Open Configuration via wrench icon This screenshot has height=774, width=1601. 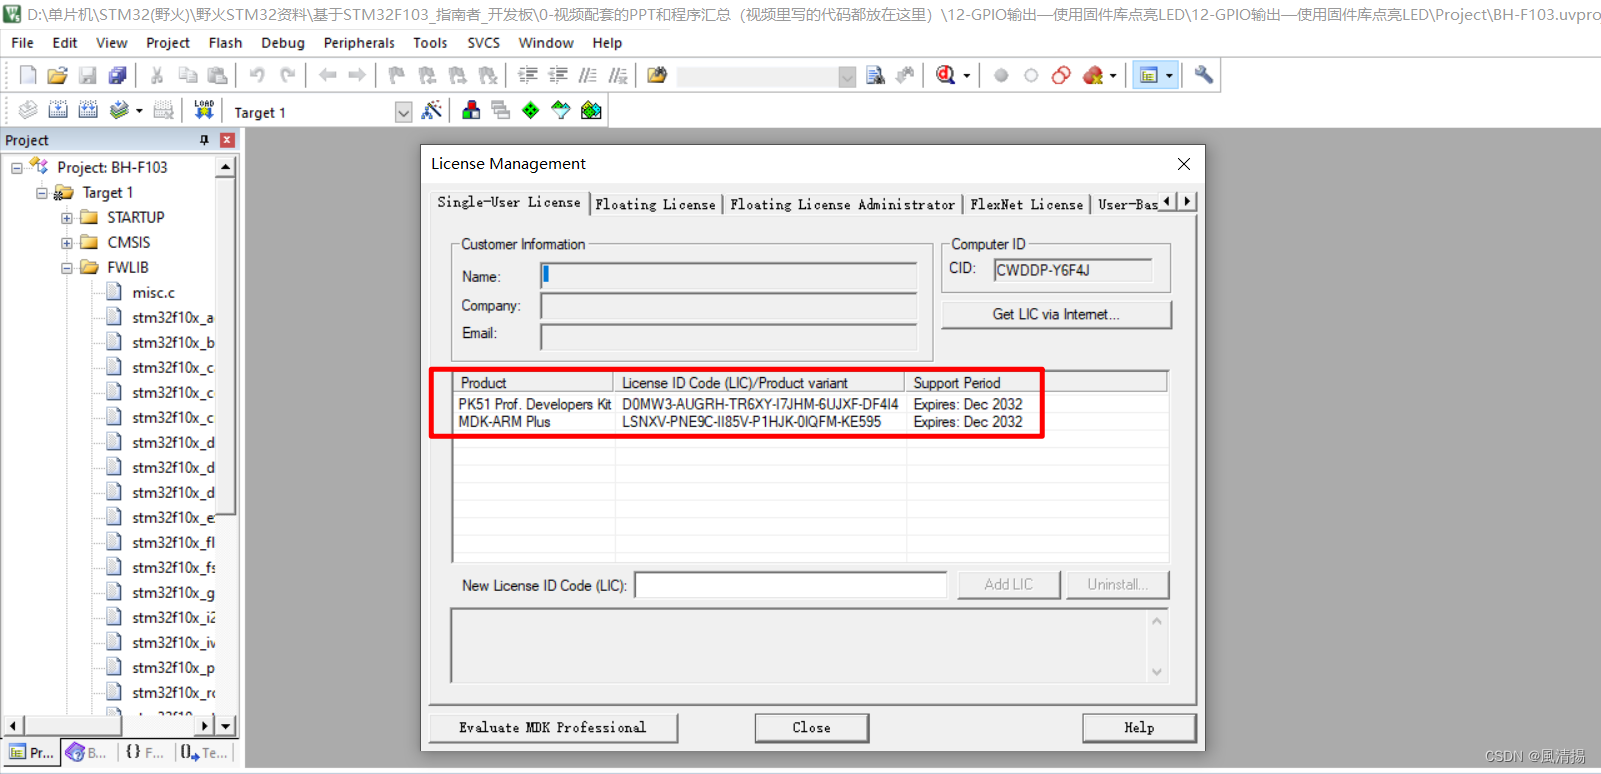pyautogui.click(x=1204, y=75)
